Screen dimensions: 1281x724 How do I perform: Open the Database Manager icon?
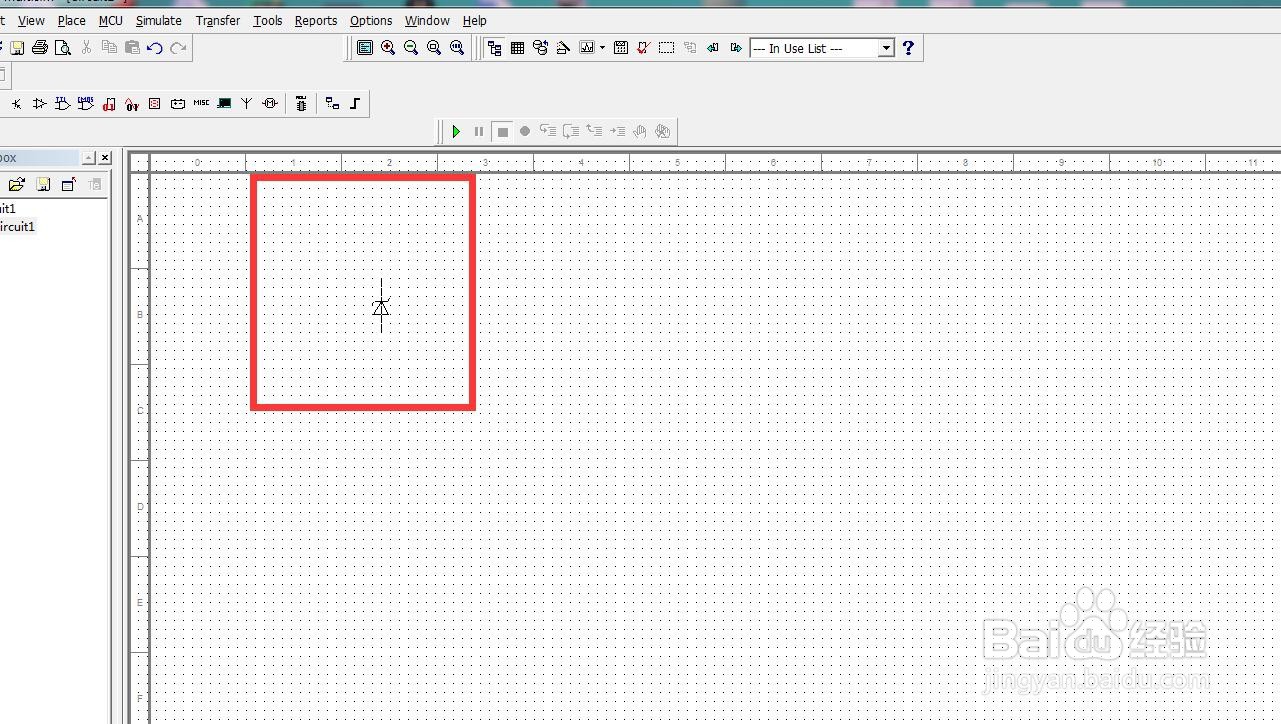click(540, 48)
